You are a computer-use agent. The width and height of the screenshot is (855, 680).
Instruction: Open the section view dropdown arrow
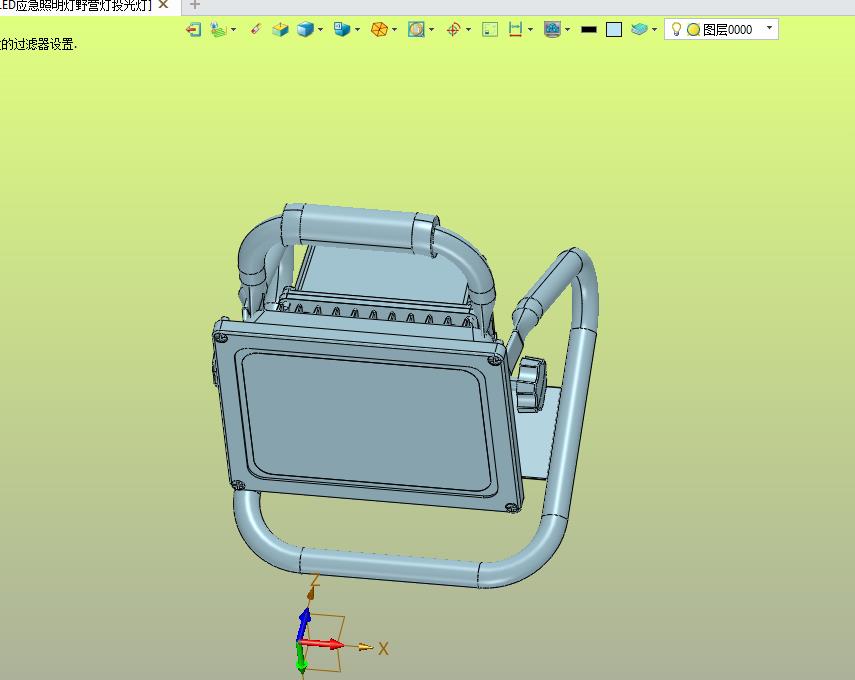click(x=432, y=29)
